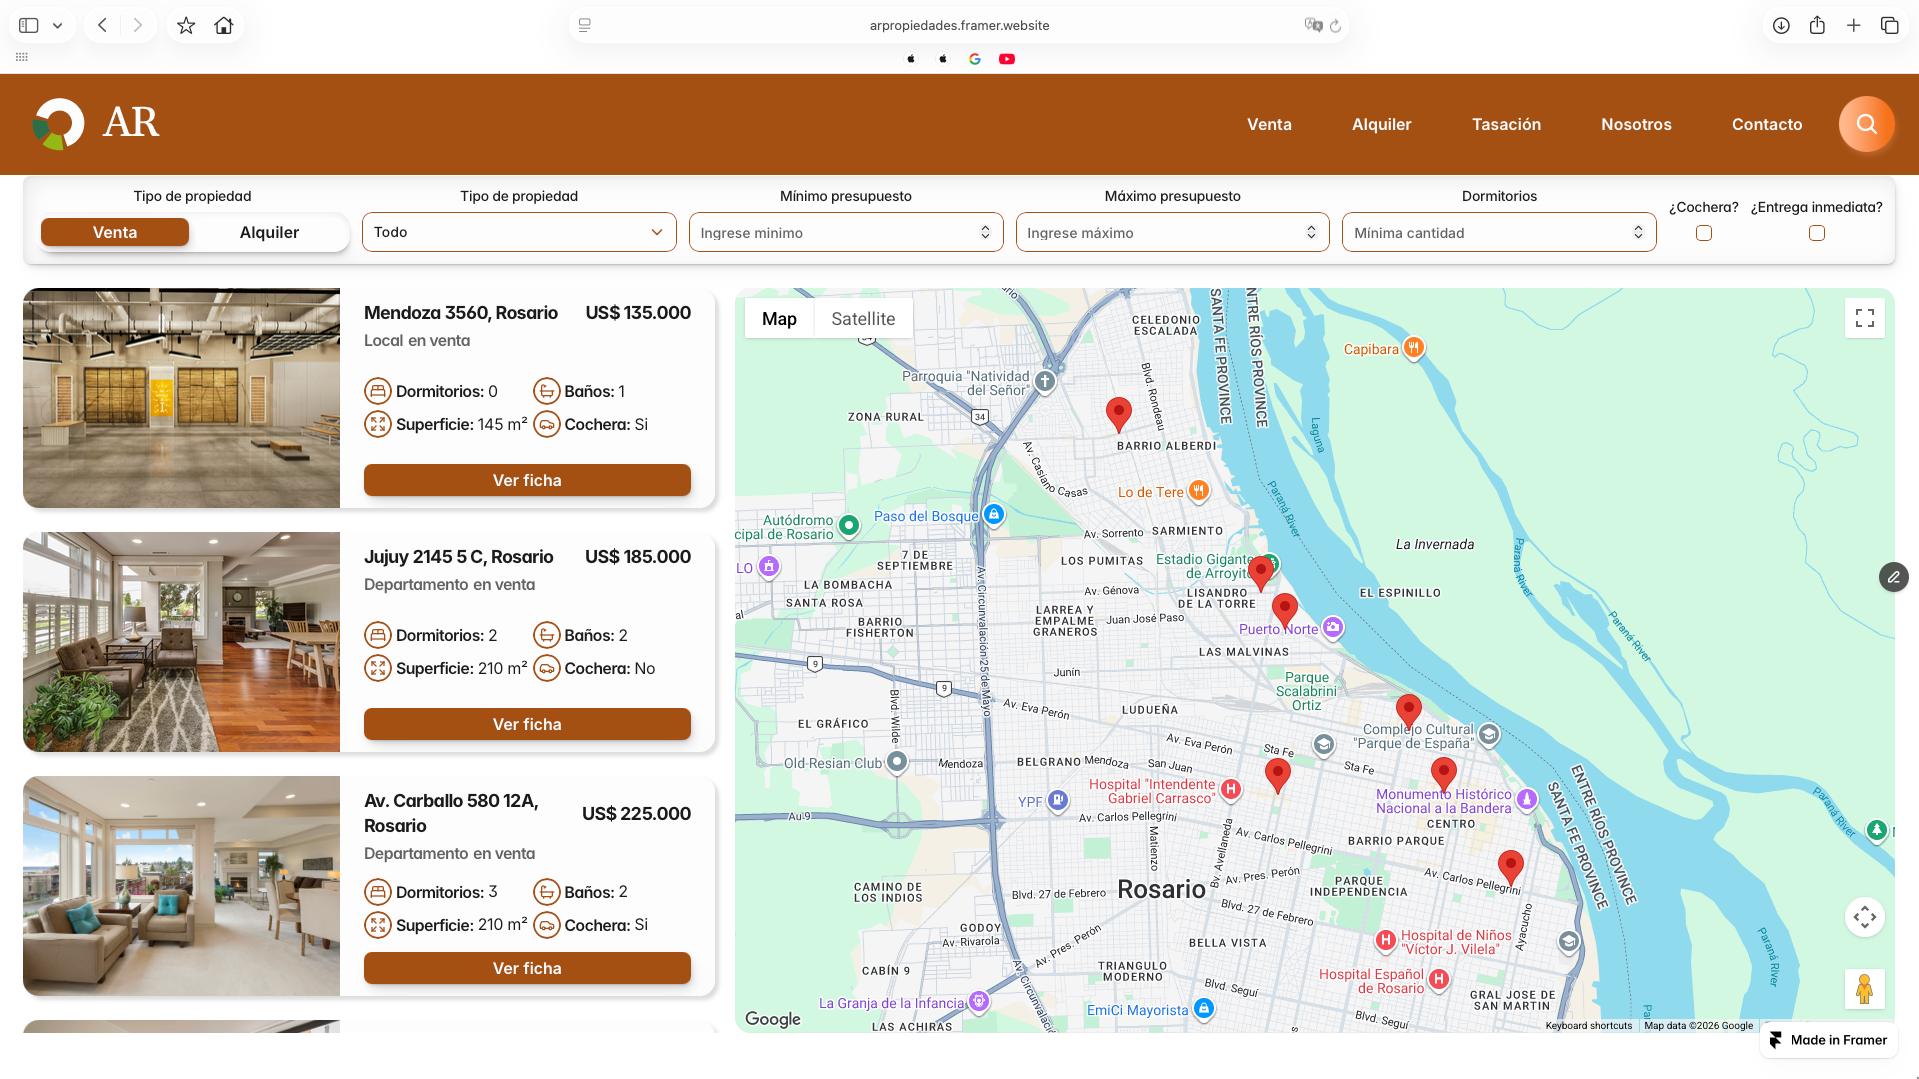This screenshot has width=1919, height=1079.
Task: Click Ver ficha for Jujuy 2145 5 C
Action: point(527,724)
